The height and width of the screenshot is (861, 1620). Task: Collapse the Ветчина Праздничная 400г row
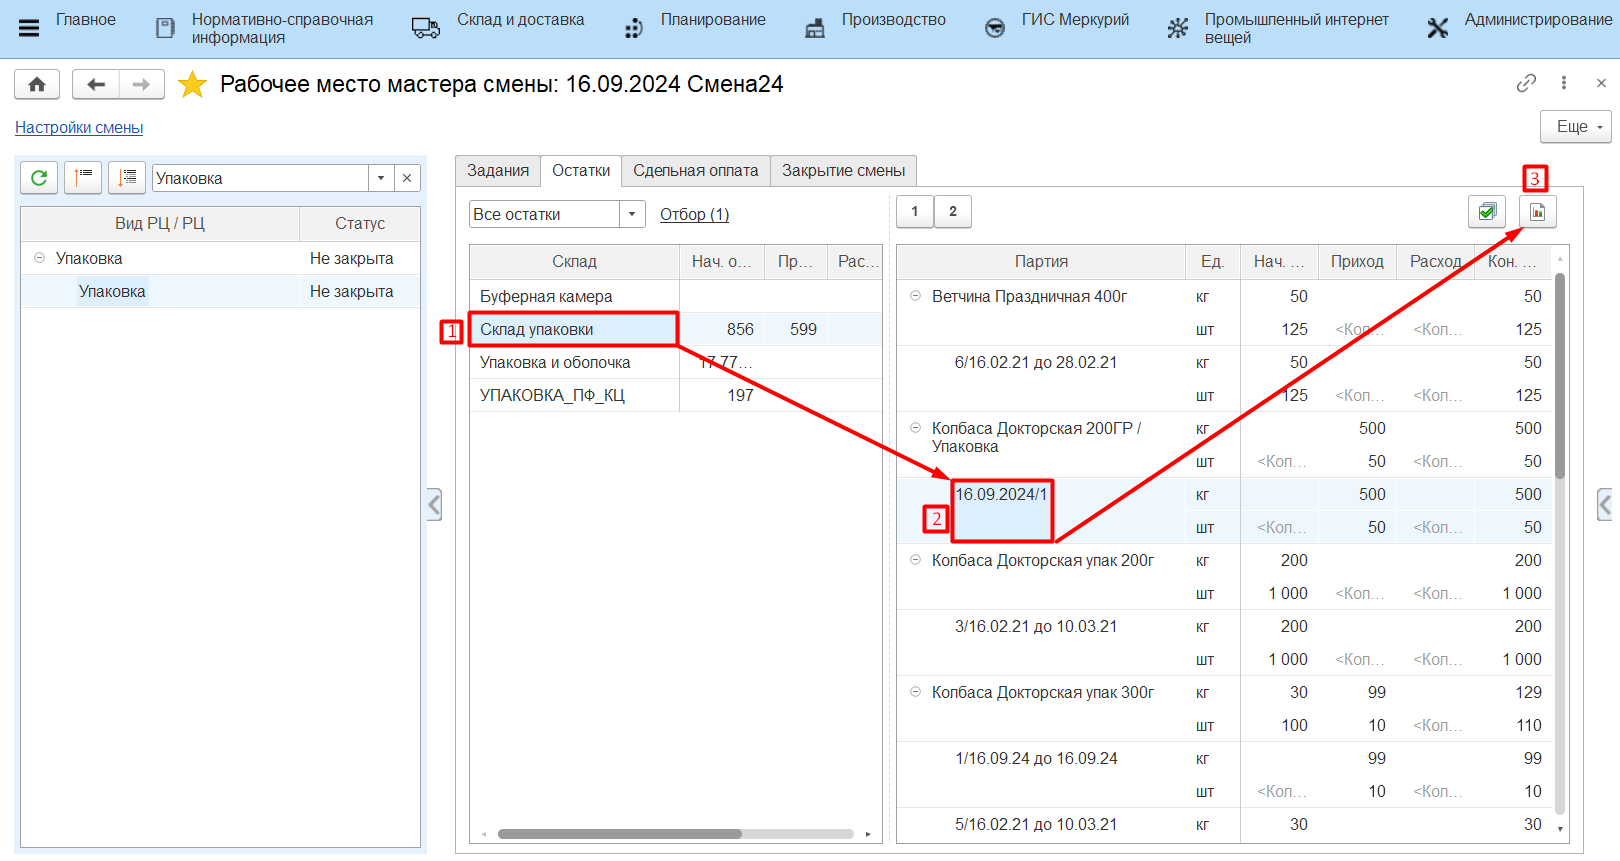pos(915,296)
